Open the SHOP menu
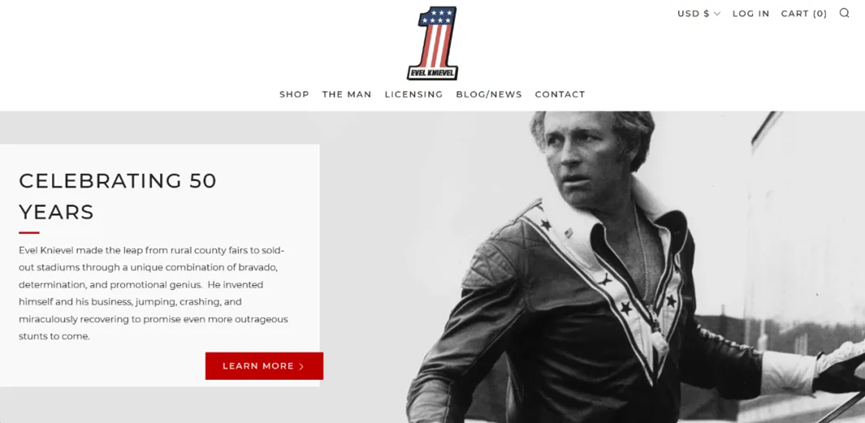The image size is (865, 423). click(294, 94)
